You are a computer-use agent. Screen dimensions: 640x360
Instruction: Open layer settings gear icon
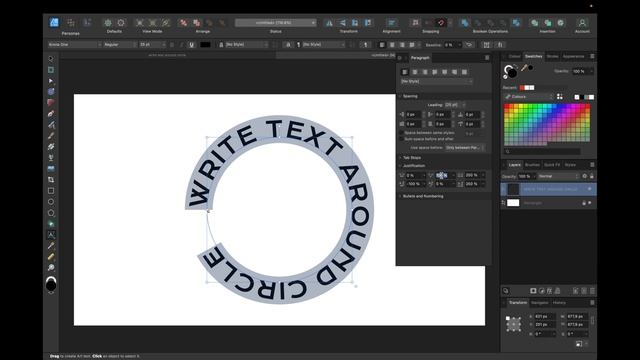pos(584,176)
